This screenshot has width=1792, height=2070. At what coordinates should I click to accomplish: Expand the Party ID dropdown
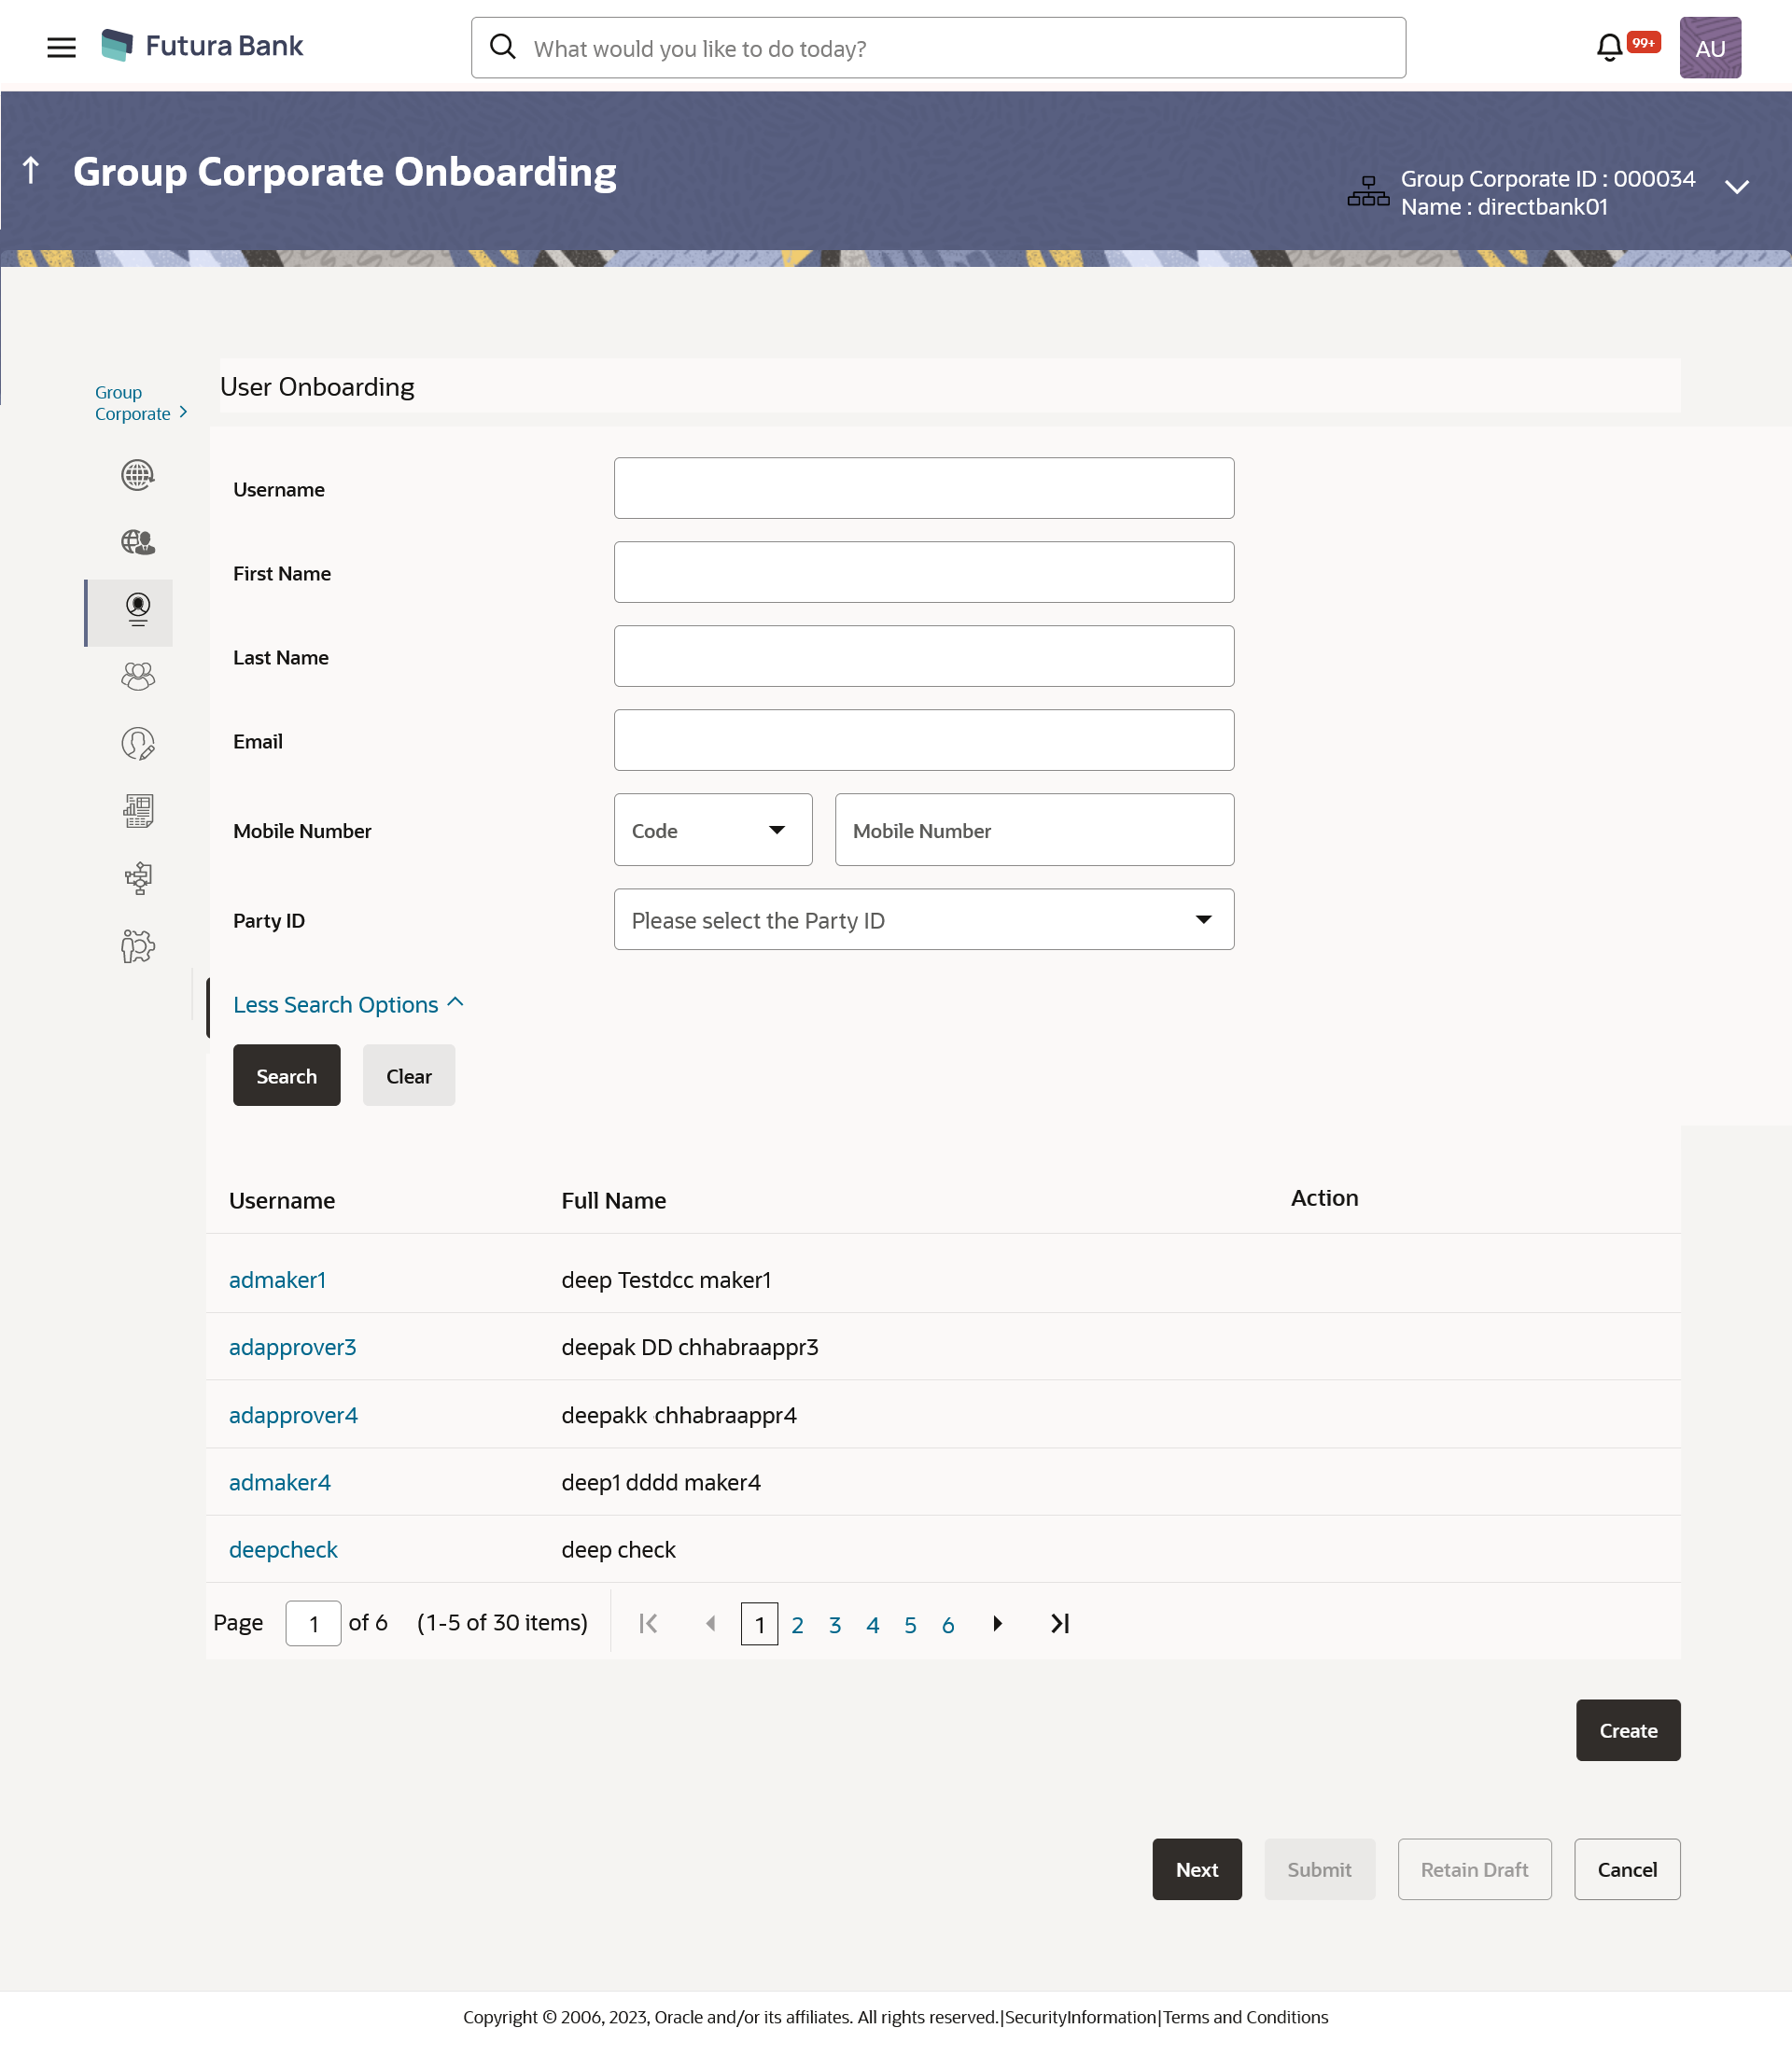click(x=923, y=920)
